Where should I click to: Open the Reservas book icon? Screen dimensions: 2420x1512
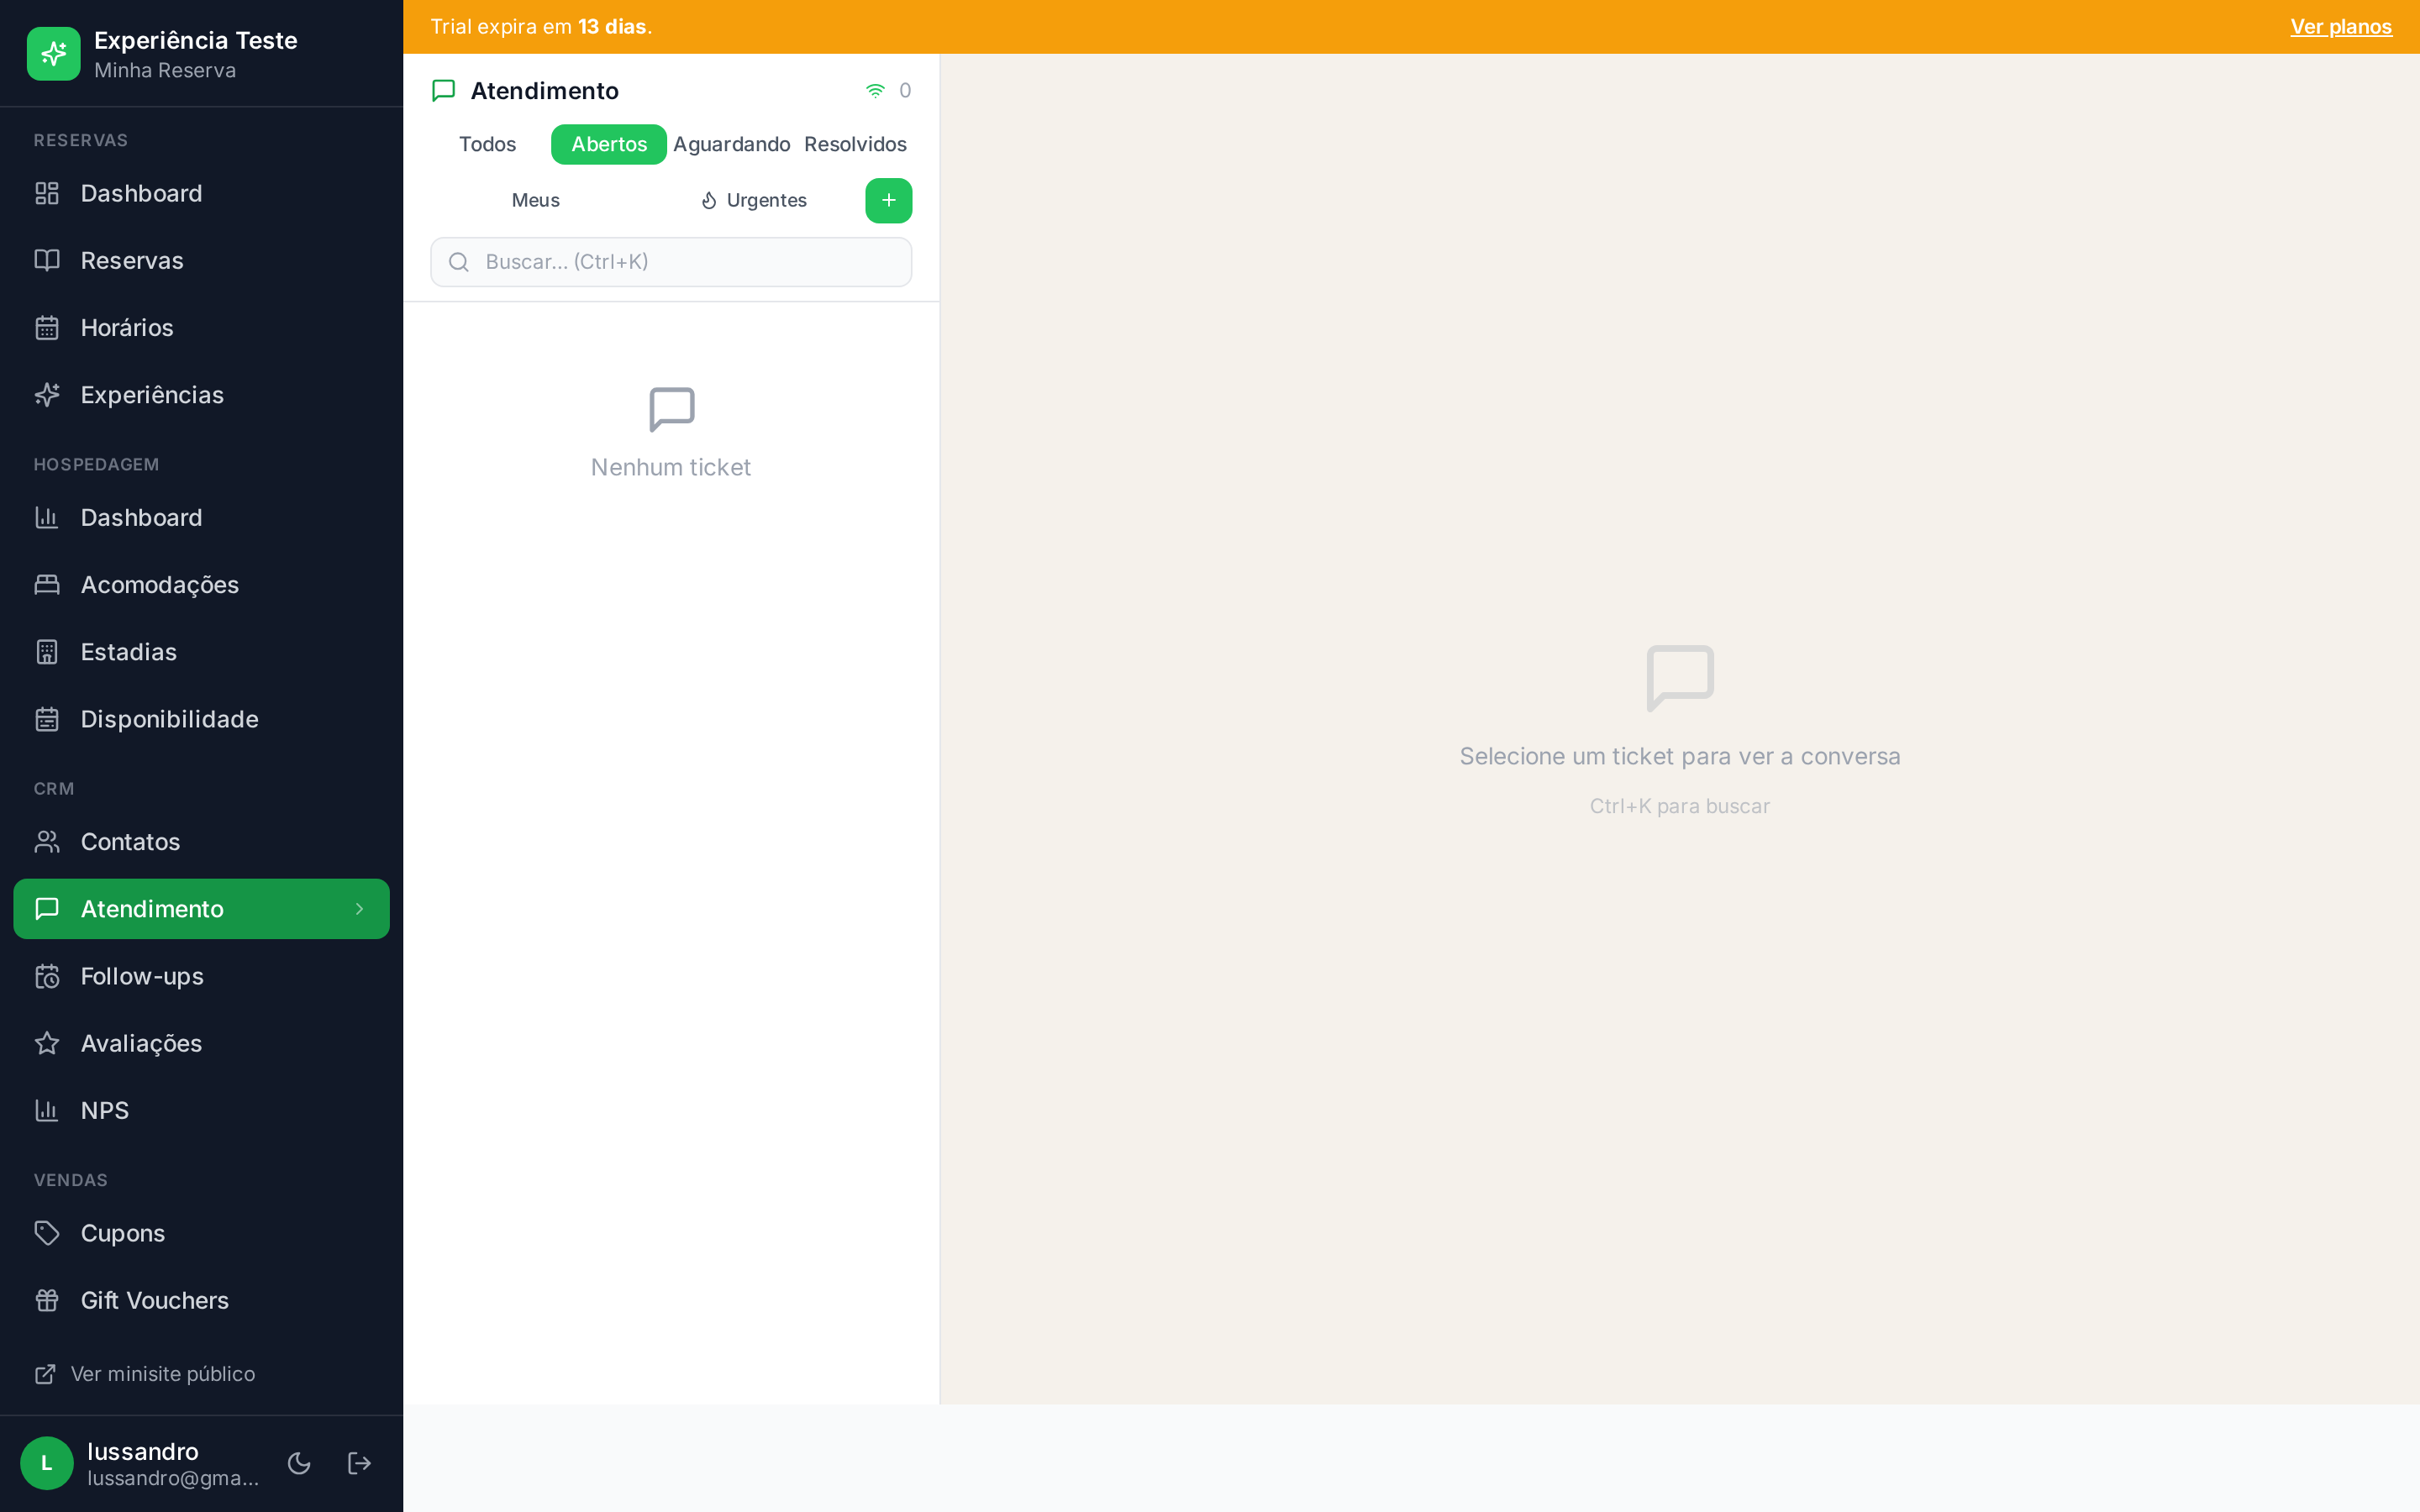[47, 260]
